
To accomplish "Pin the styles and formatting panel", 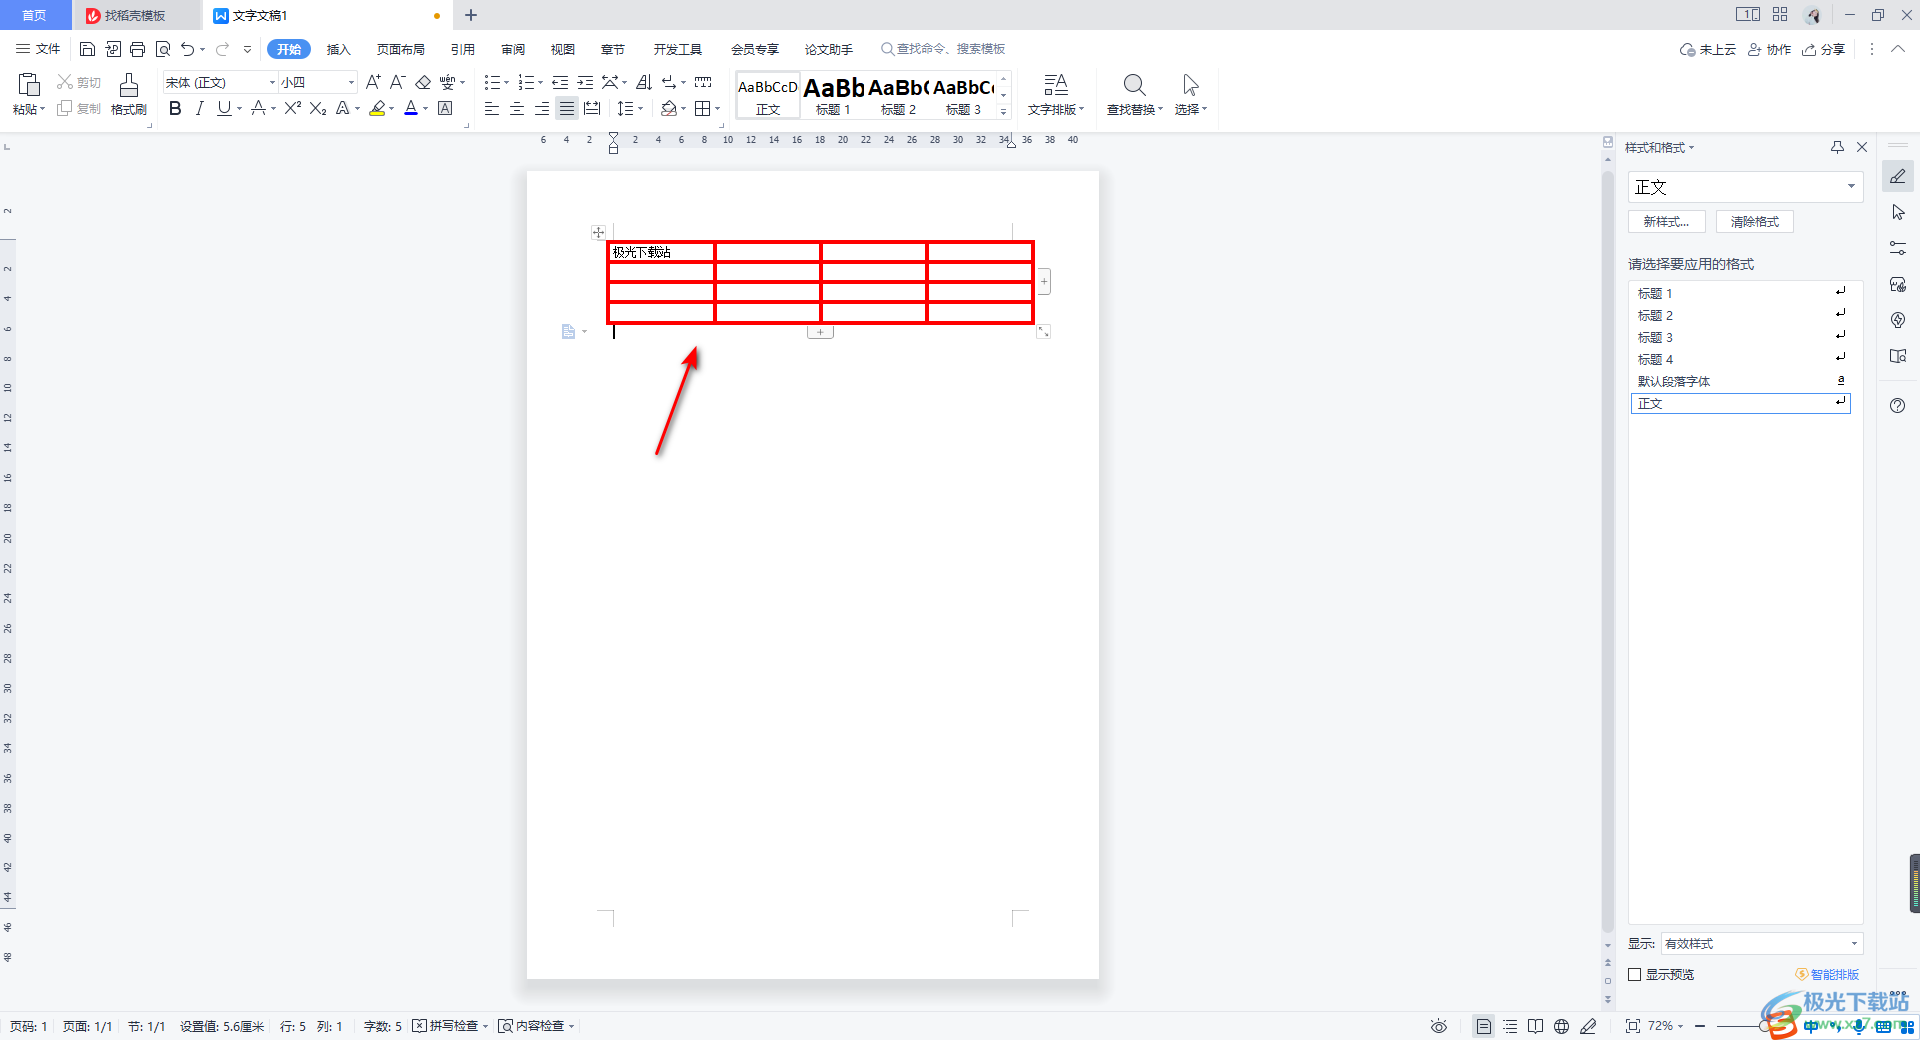I will (x=1837, y=147).
